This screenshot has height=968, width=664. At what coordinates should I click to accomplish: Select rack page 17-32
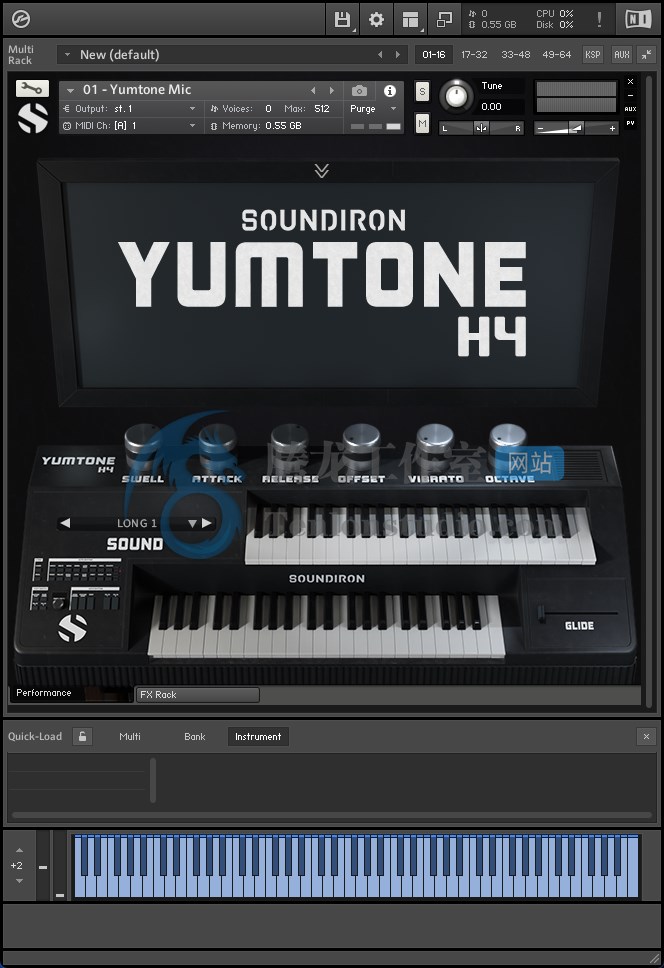click(x=474, y=54)
